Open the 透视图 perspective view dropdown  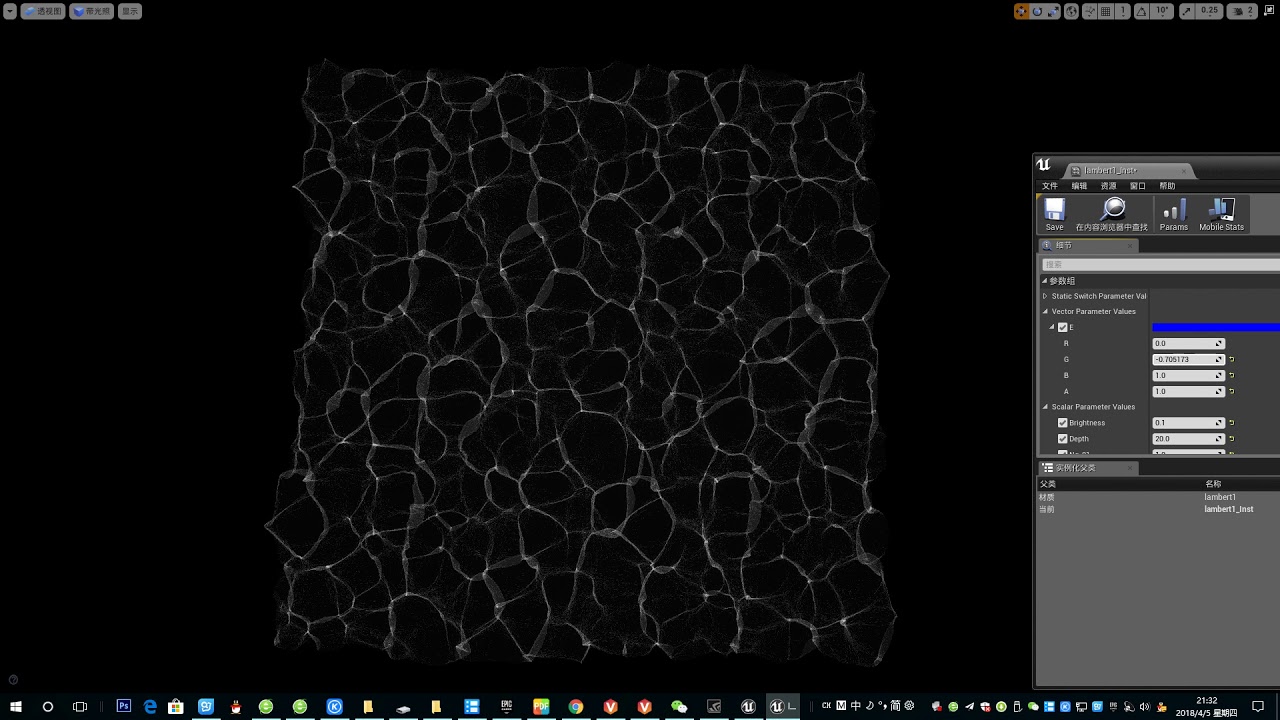[43, 11]
